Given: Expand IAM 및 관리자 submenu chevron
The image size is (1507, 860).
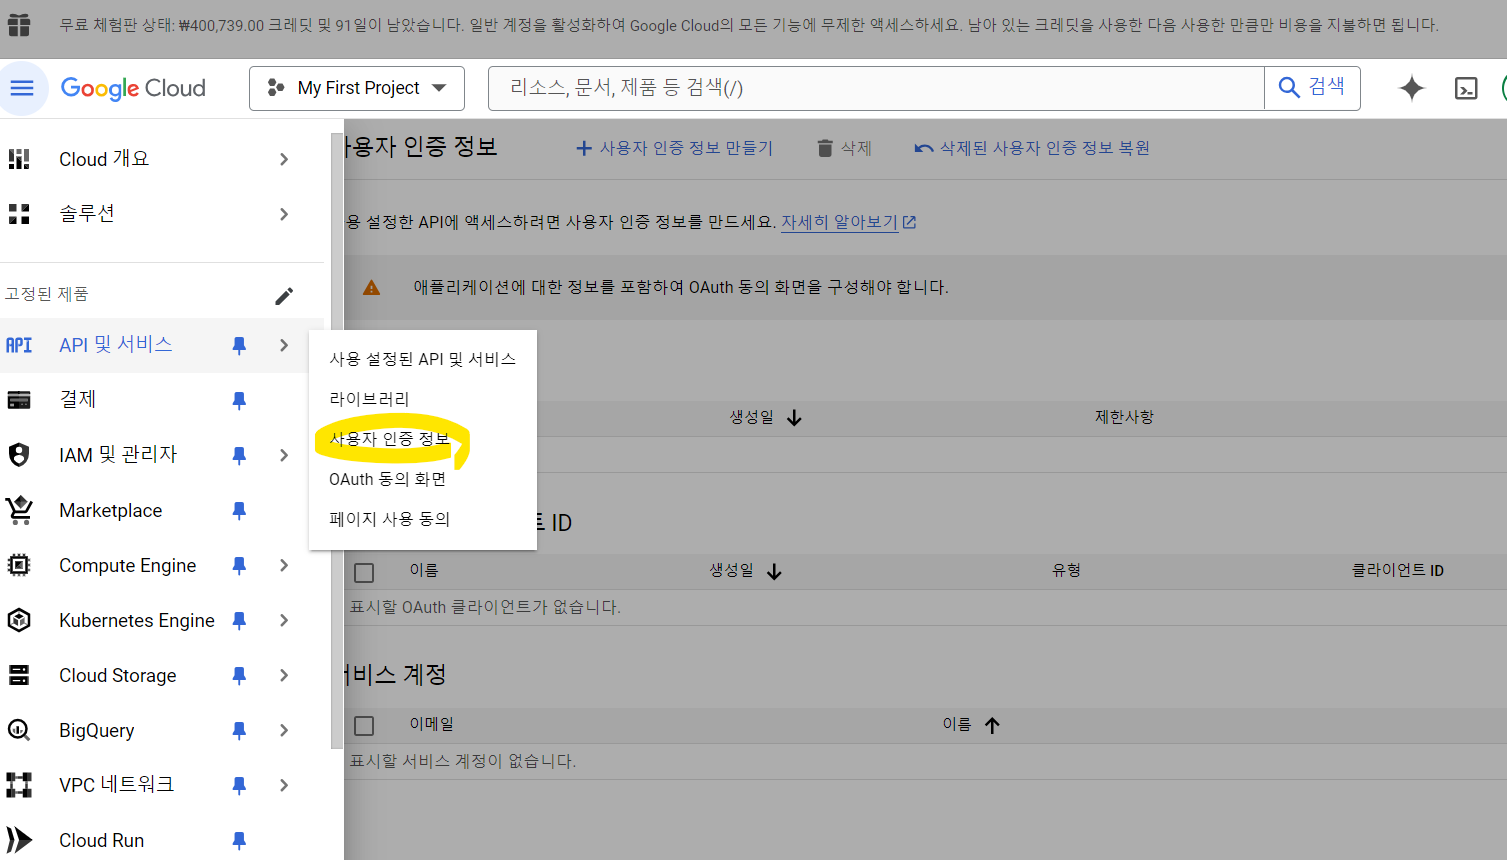Looking at the screenshot, I should coord(284,455).
